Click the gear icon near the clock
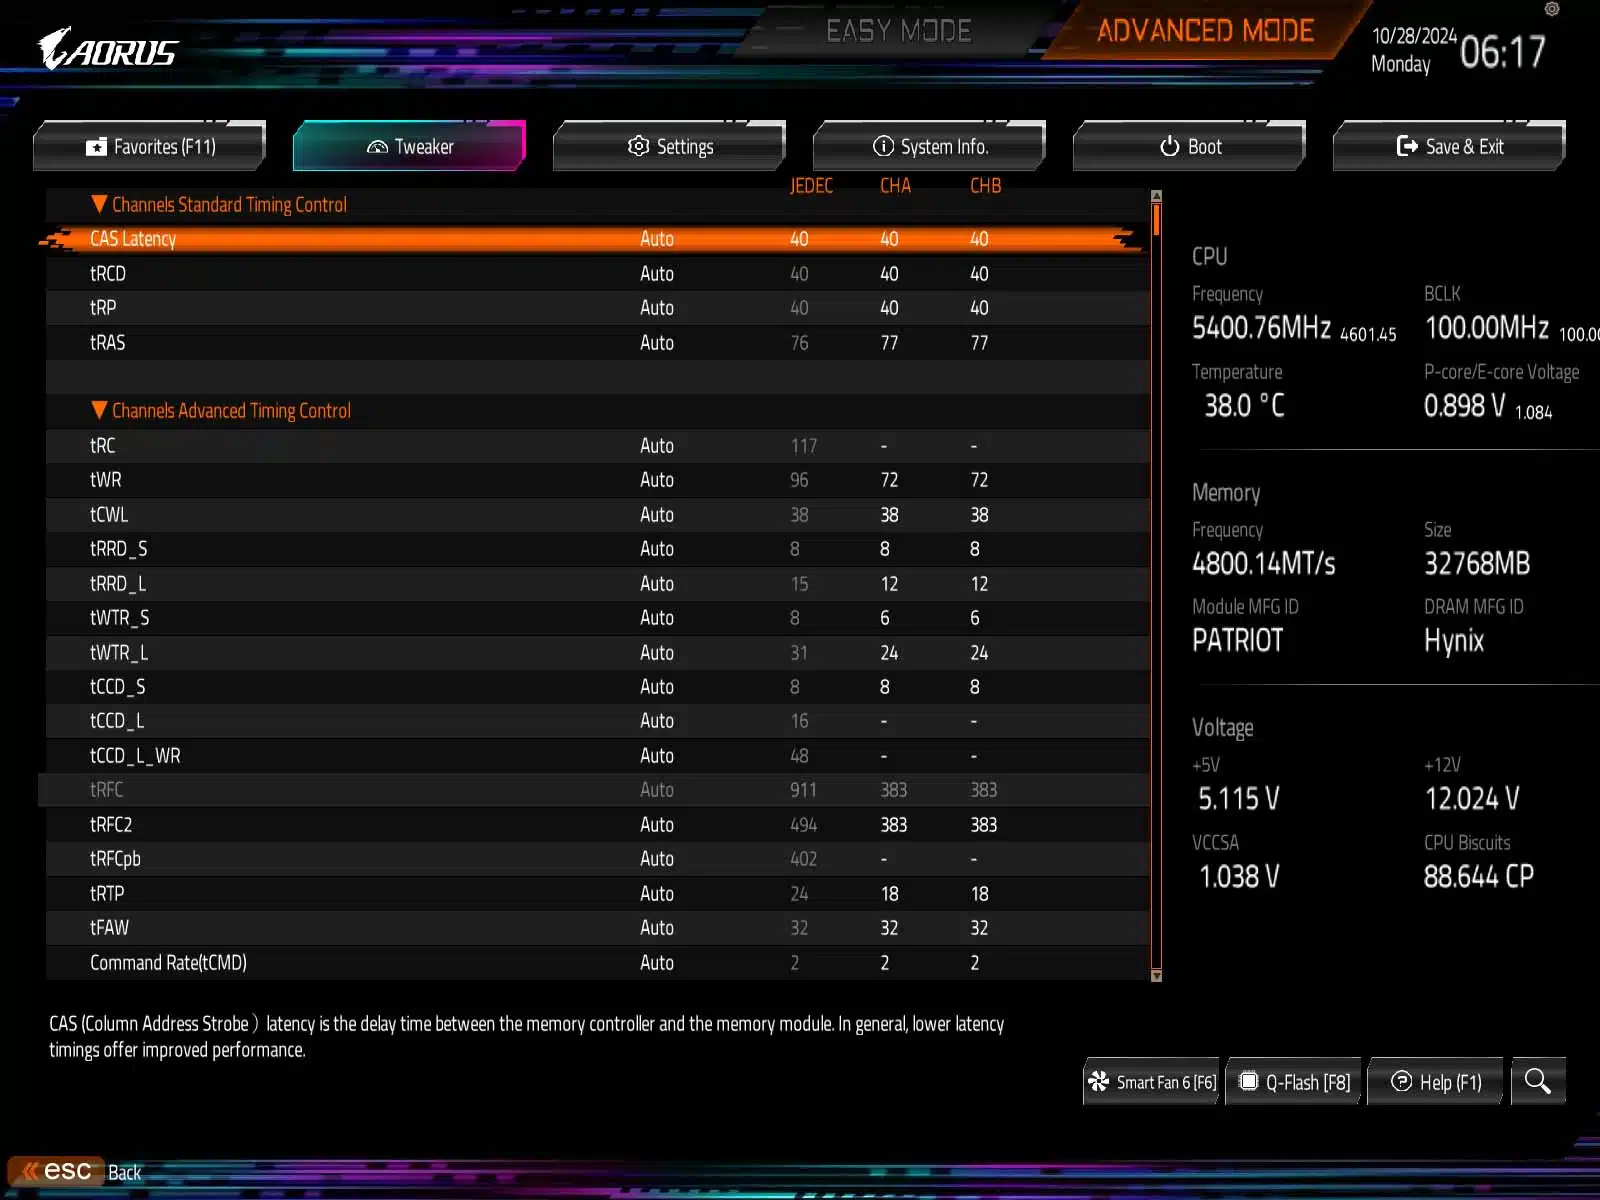This screenshot has height=1200, width=1600. [x=1552, y=9]
